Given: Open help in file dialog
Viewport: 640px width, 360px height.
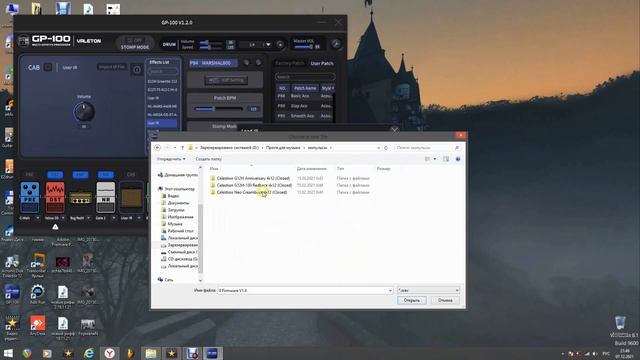Looking at the screenshot, I should [458, 159].
